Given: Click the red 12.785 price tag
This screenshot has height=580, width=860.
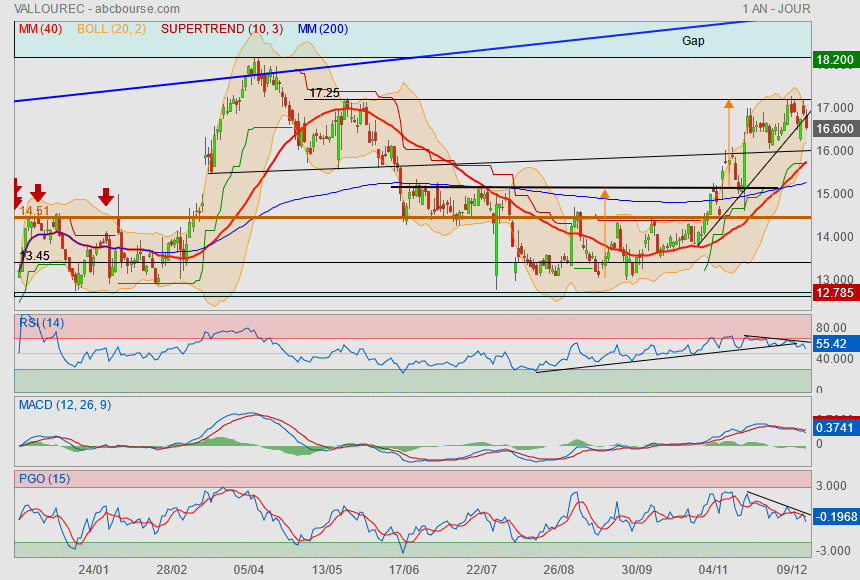Looking at the screenshot, I should pos(835,292).
